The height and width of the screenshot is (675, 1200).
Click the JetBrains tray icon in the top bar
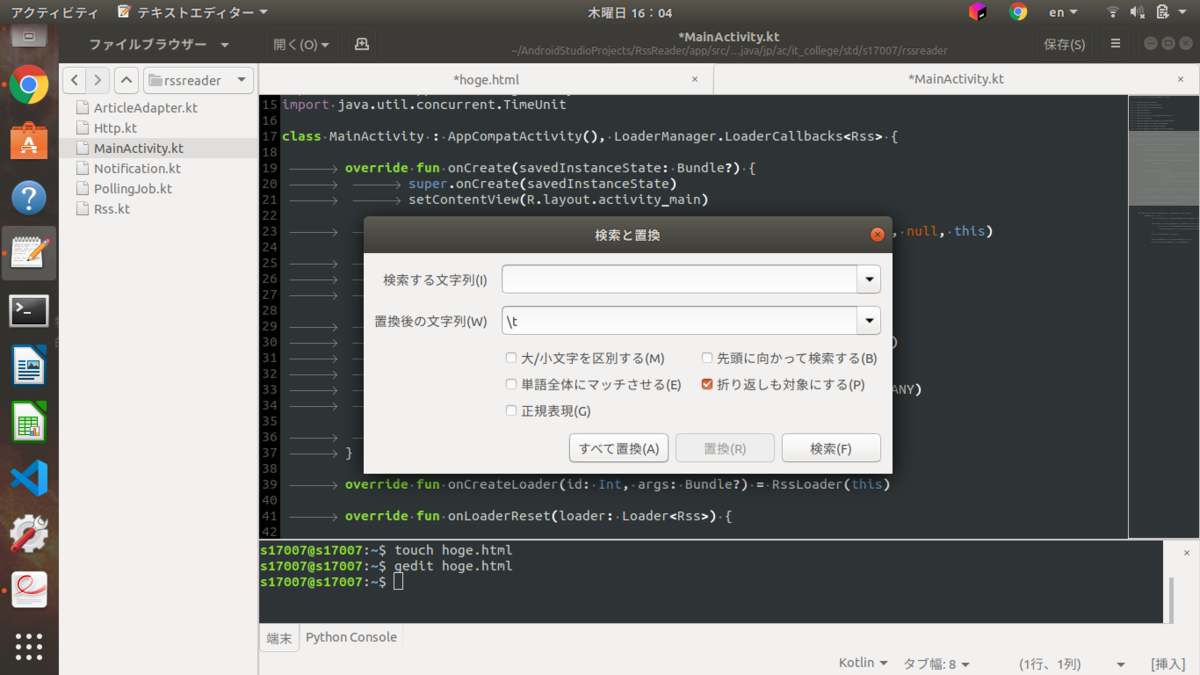pyautogui.click(x=978, y=12)
